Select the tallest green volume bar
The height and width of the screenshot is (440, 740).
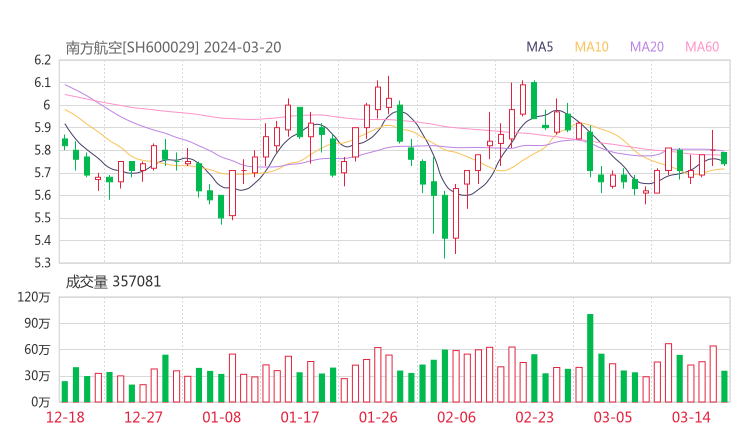coord(590,358)
